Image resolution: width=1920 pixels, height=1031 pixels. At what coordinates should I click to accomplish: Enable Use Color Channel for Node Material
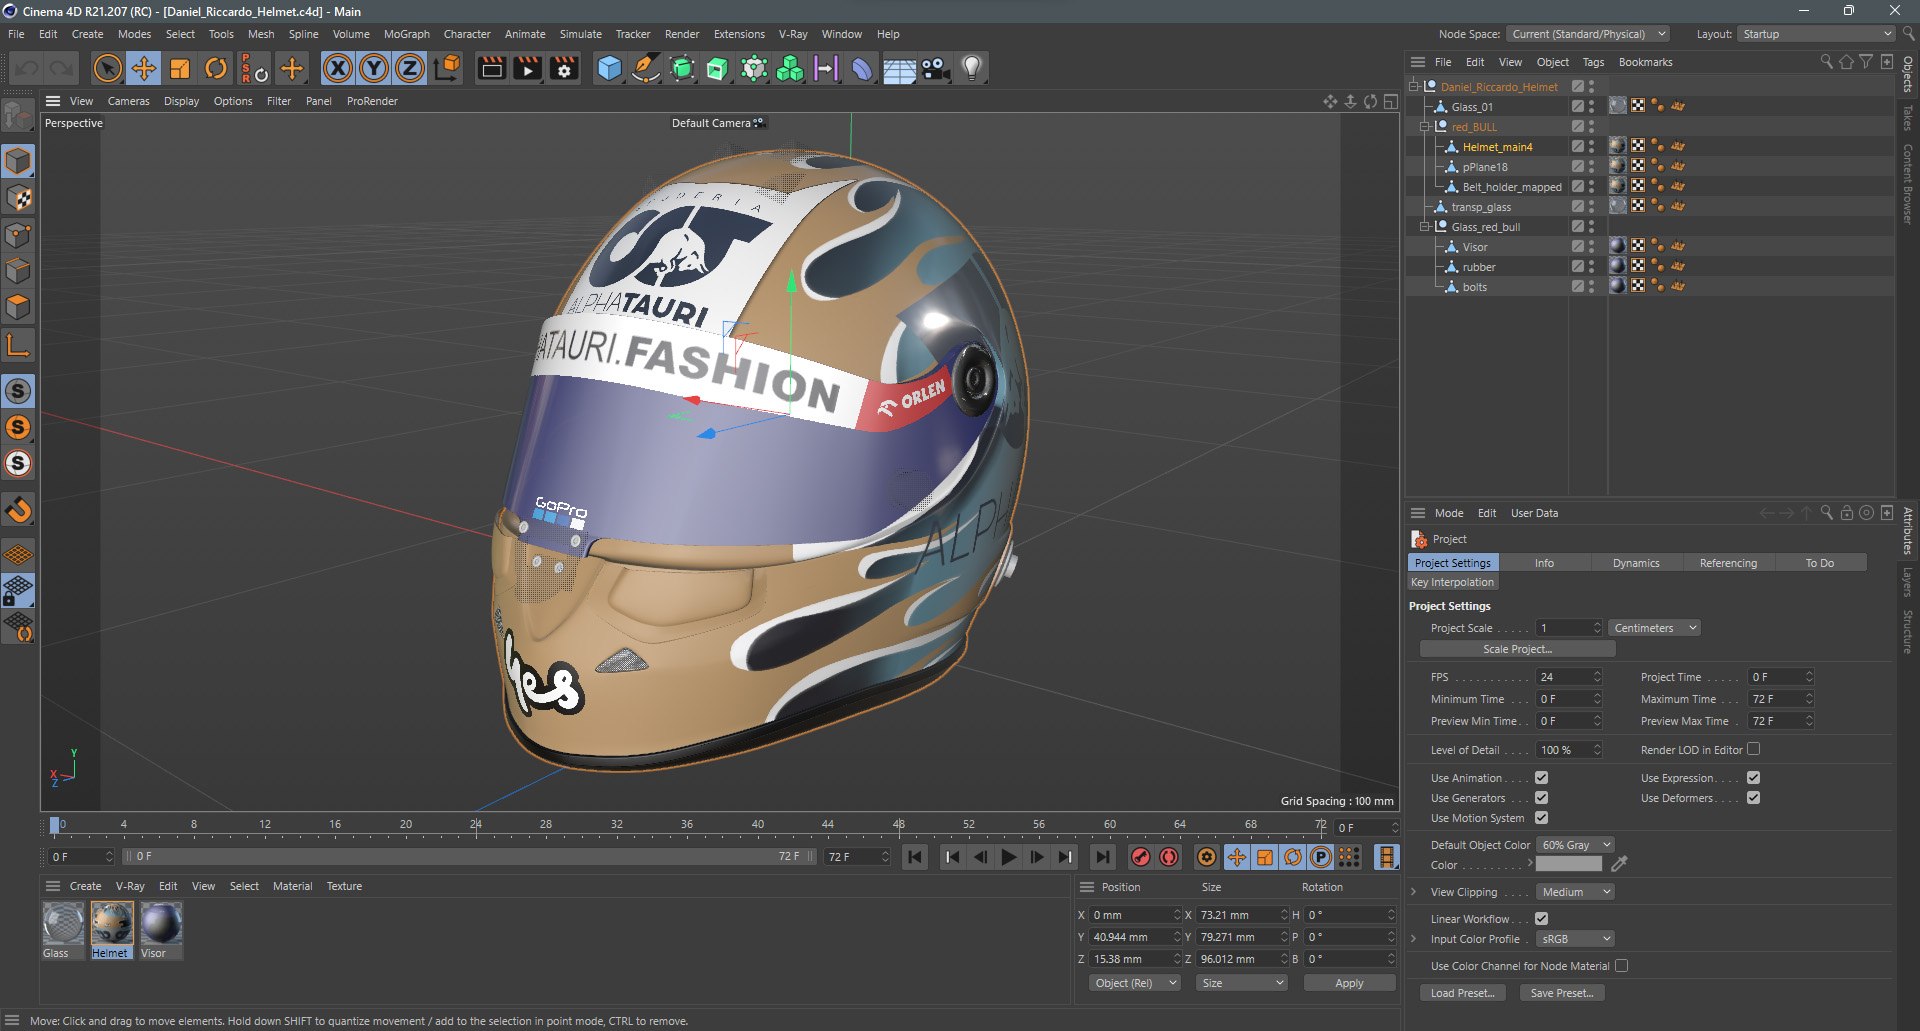(x=1621, y=966)
